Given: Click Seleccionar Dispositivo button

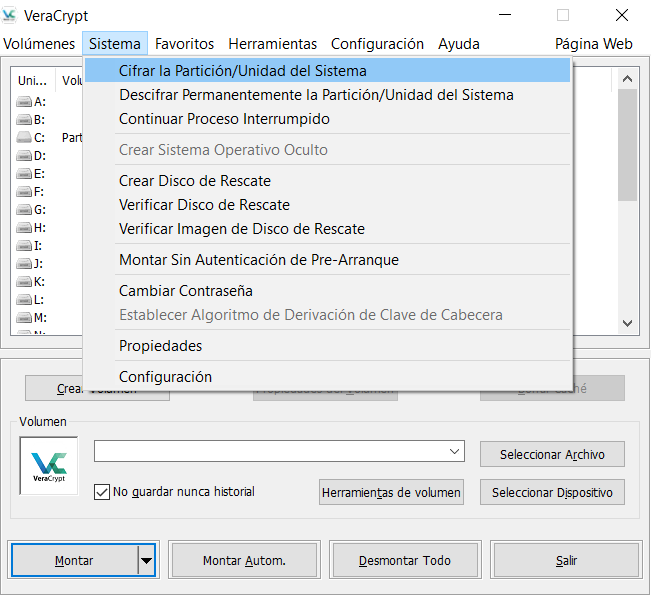Looking at the screenshot, I should click(552, 492).
